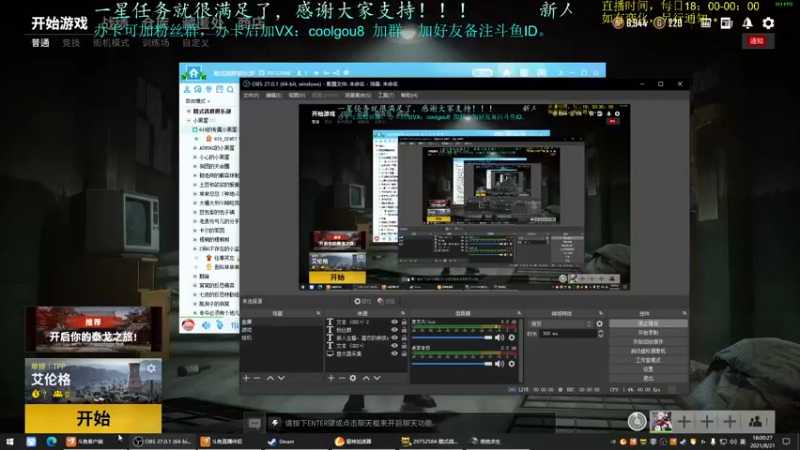Move the source down in the Sources panel
Viewport: 800px width, 450px height.
(x=377, y=378)
